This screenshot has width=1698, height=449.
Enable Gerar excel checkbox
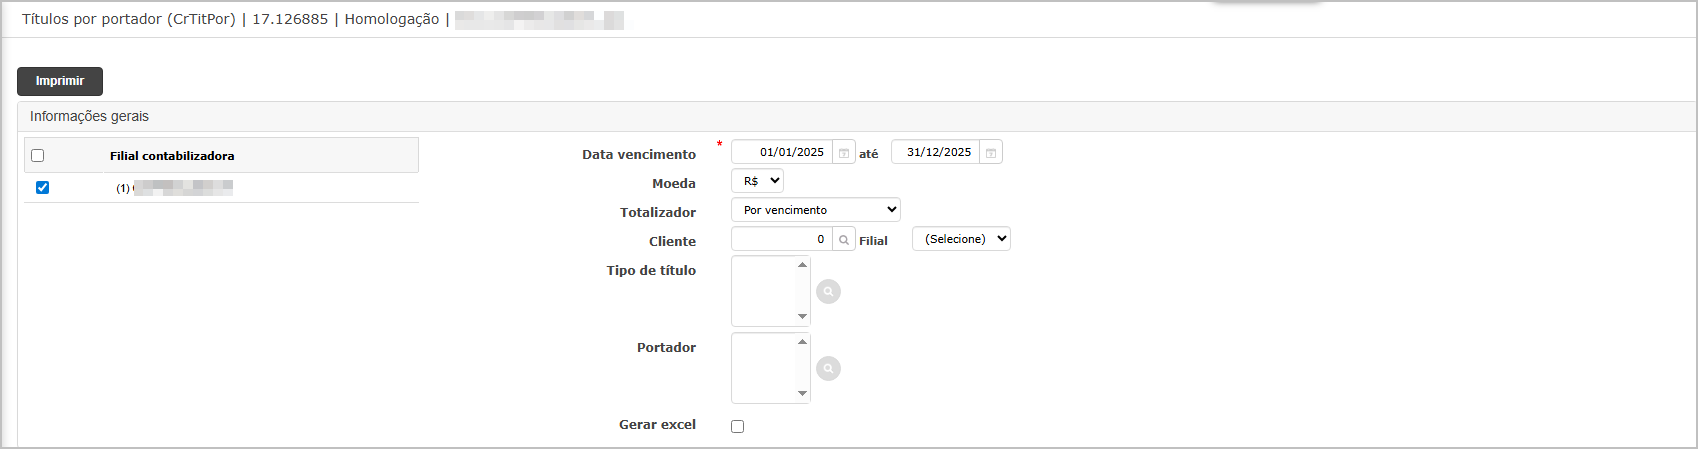738,426
